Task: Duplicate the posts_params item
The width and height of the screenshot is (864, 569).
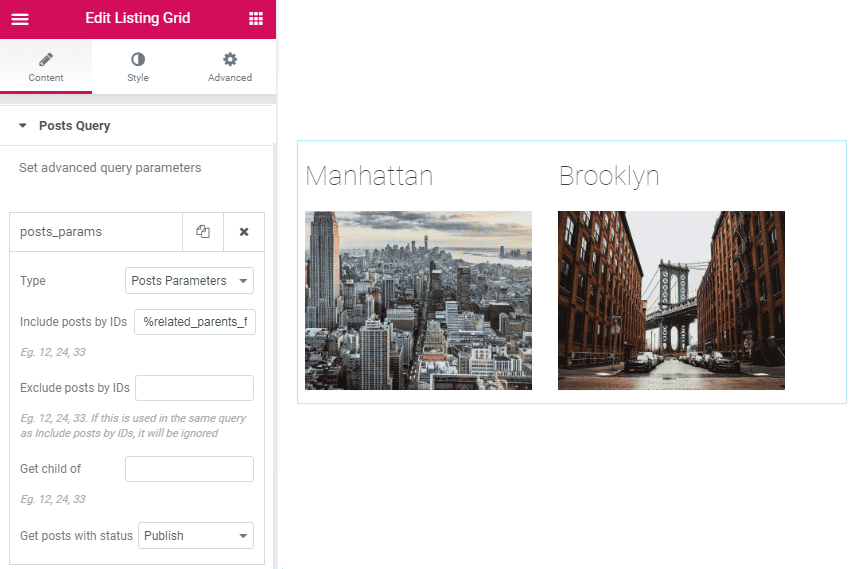Action: pos(203,232)
